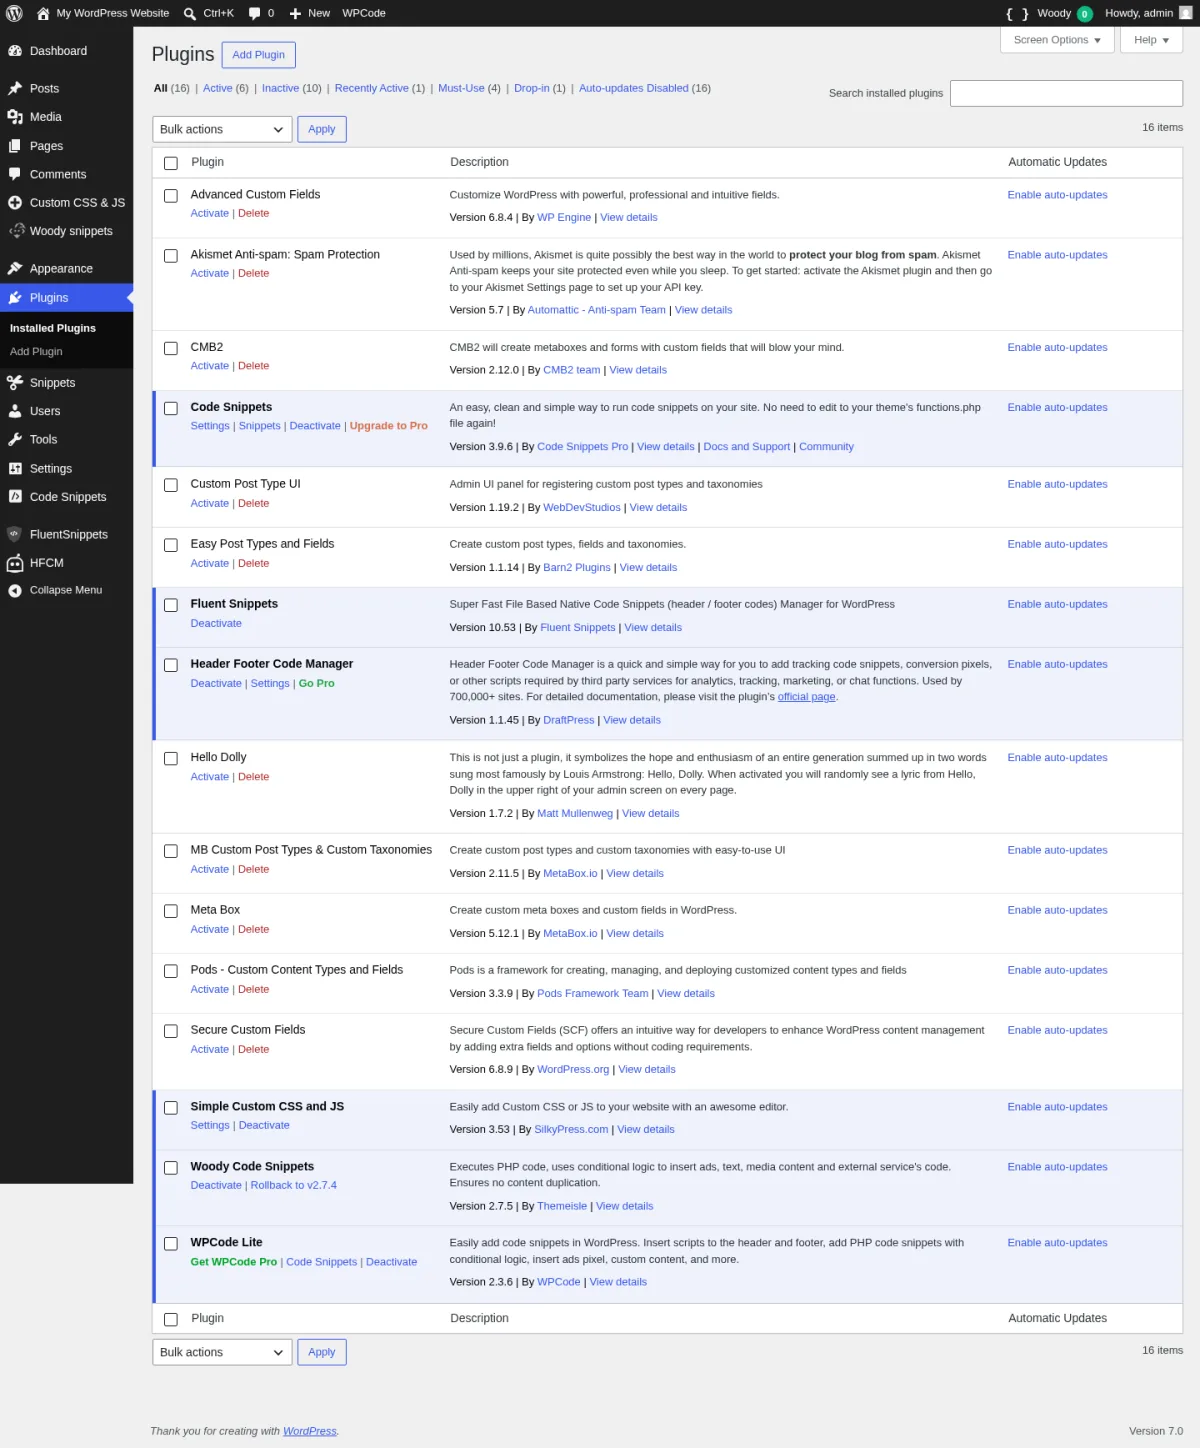The image size is (1200, 1448).
Task: Open Installed Plugins submenu item
Action: pyautogui.click(x=53, y=328)
